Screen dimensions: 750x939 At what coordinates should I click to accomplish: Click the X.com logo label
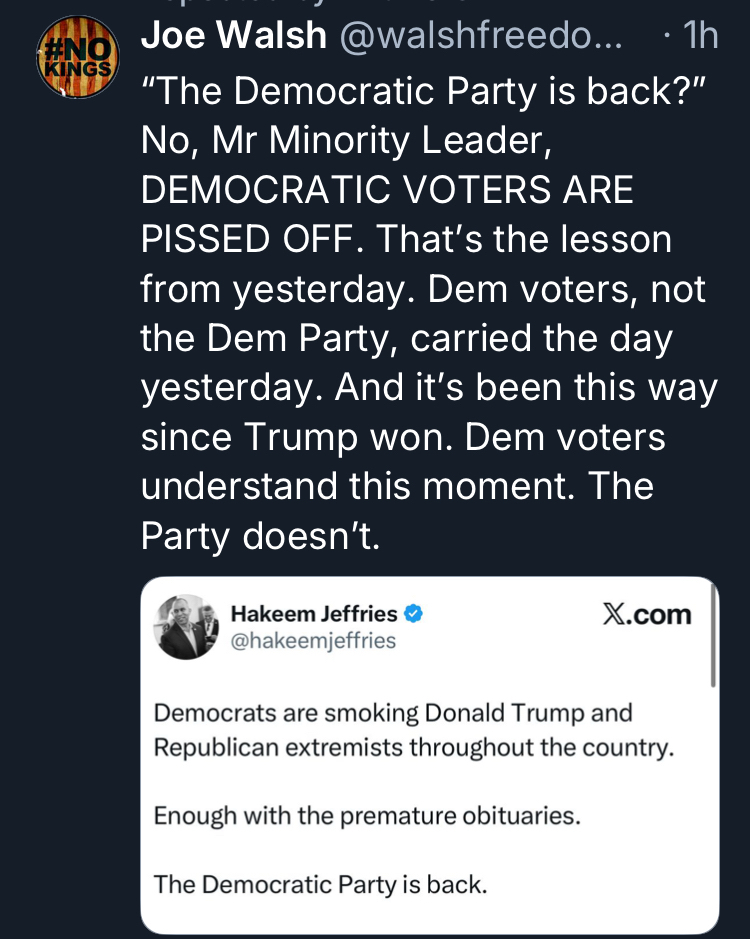click(x=647, y=615)
